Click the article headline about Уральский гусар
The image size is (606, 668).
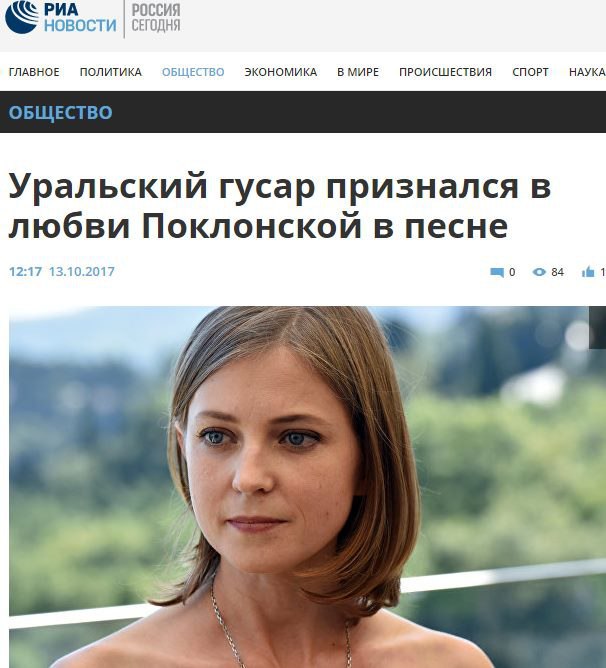pyautogui.click(x=280, y=206)
